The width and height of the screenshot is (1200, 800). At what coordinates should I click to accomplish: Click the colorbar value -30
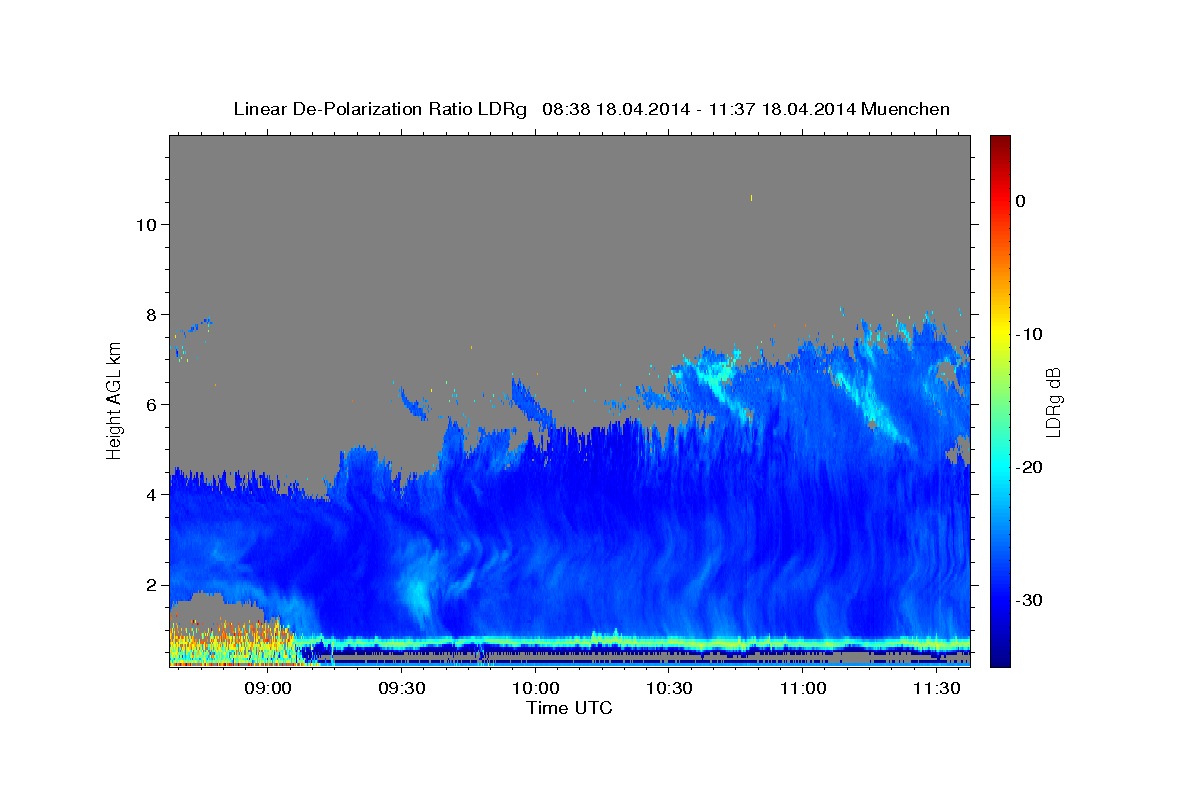(1029, 600)
